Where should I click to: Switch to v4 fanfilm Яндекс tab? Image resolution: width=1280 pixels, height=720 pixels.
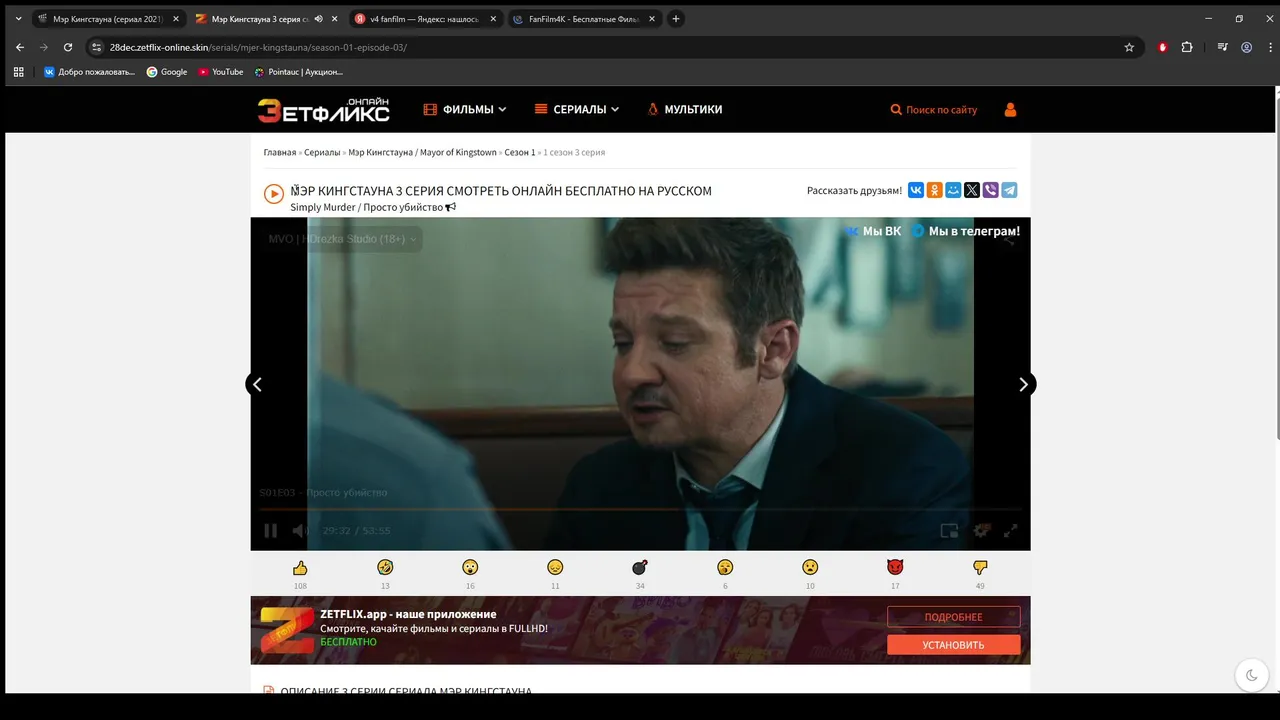[x=424, y=19]
